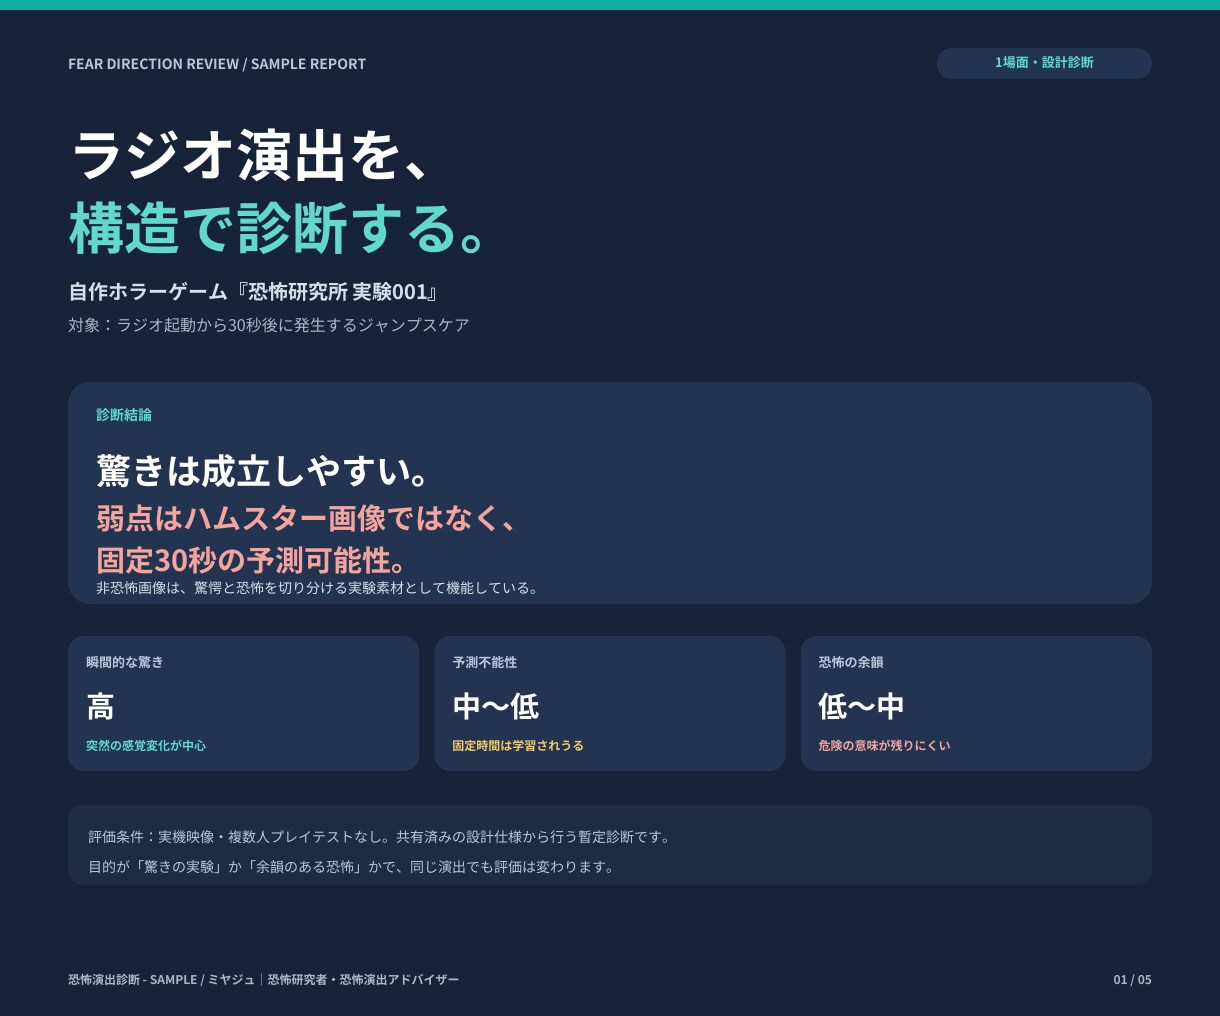
Task: Click the teal headline 構造で診断する。
Action: tap(279, 228)
